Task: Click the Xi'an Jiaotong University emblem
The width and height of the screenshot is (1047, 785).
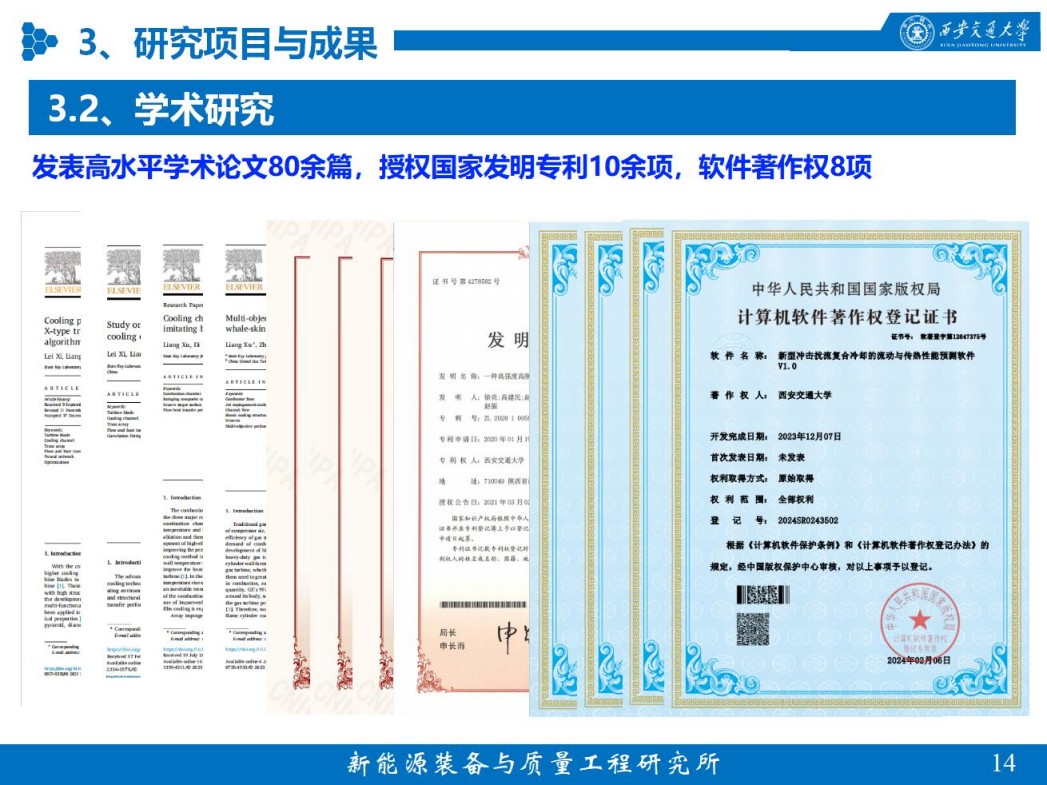Action: pyautogui.click(x=916, y=32)
